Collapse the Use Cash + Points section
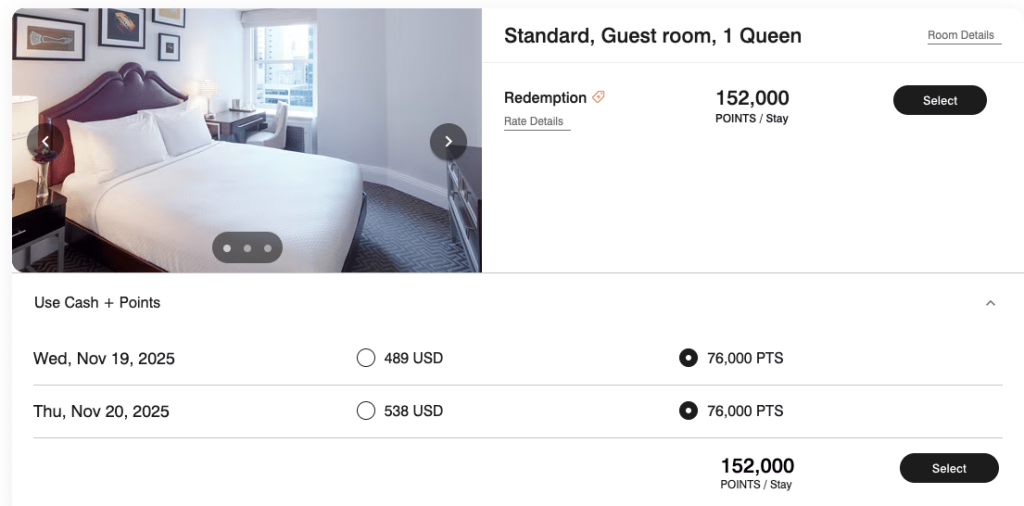Screen dimensions: 1024x506 point(990,303)
